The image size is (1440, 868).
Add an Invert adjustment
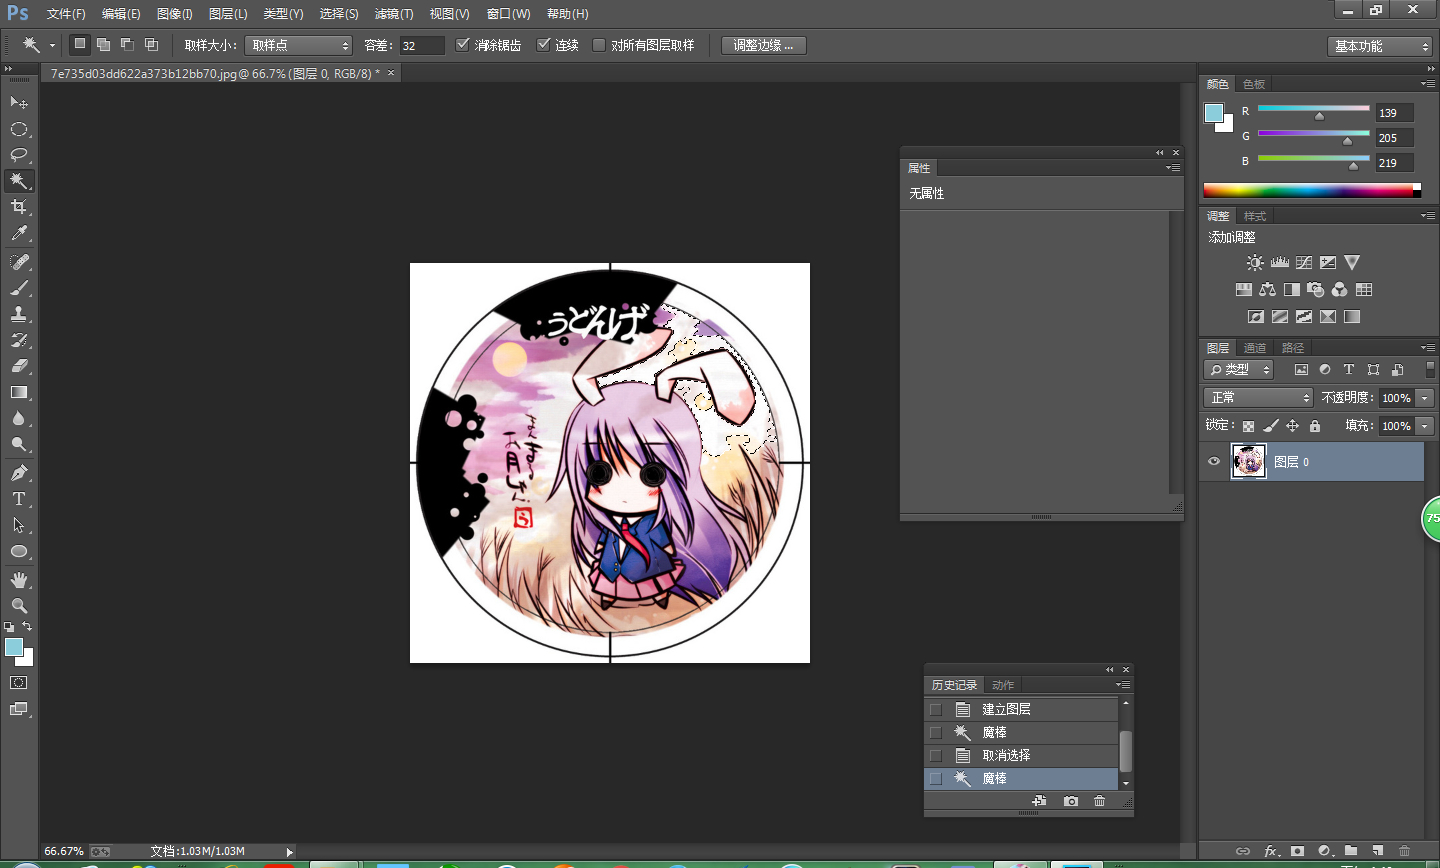tap(1256, 317)
